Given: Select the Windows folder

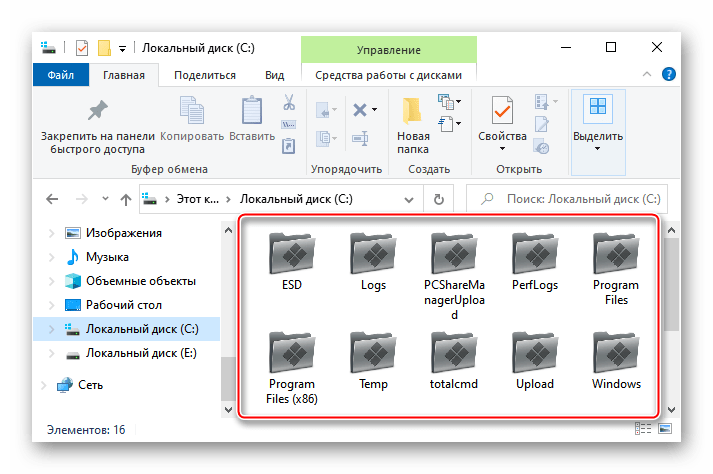Looking at the screenshot, I should (616, 361).
